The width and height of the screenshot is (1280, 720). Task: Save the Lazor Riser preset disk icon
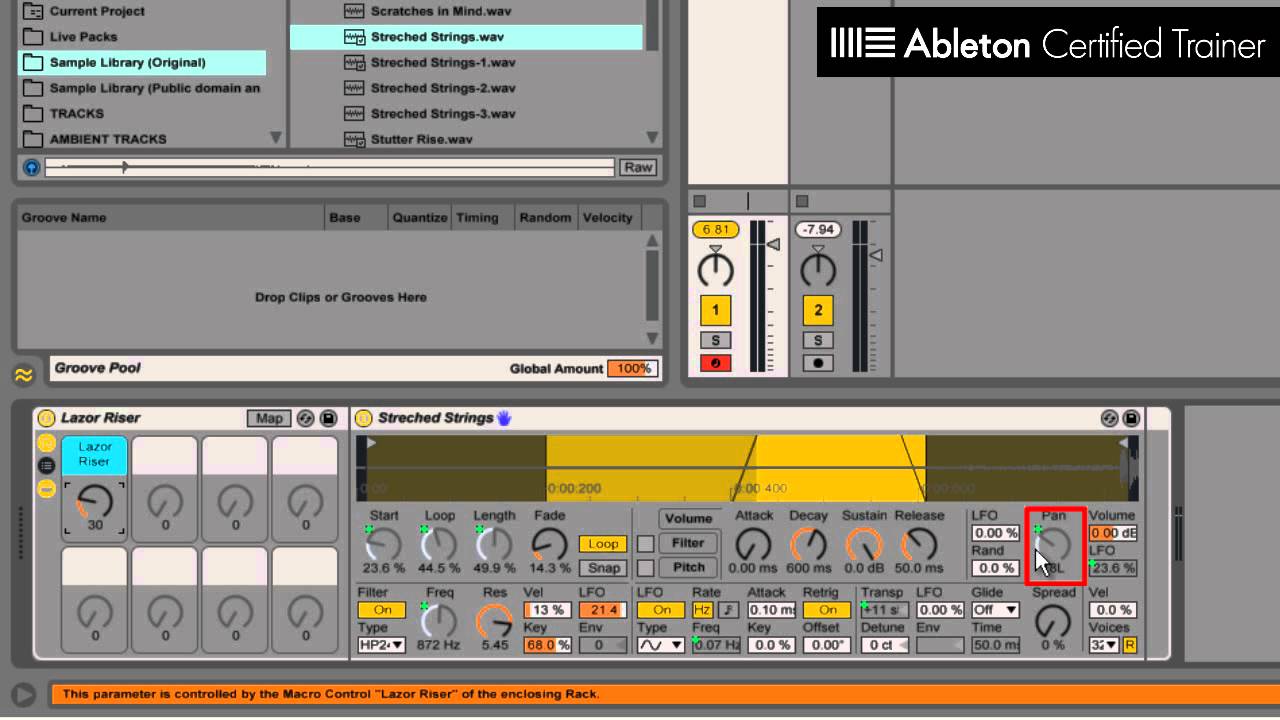(328, 418)
